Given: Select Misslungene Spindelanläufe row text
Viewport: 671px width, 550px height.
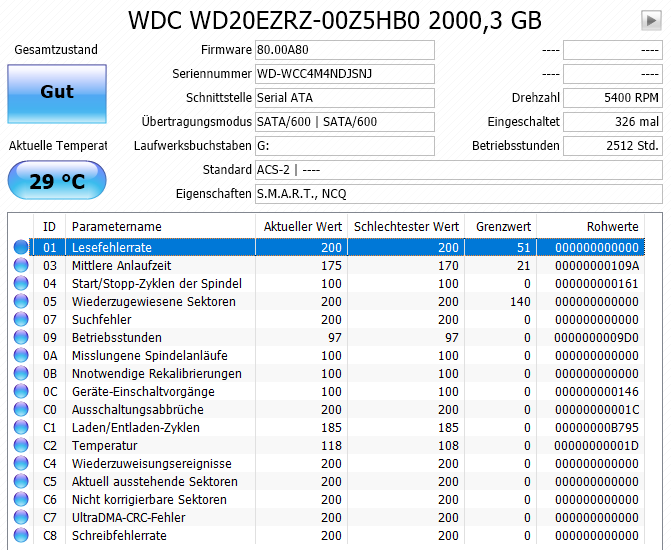Looking at the screenshot, I should (150, 355).
